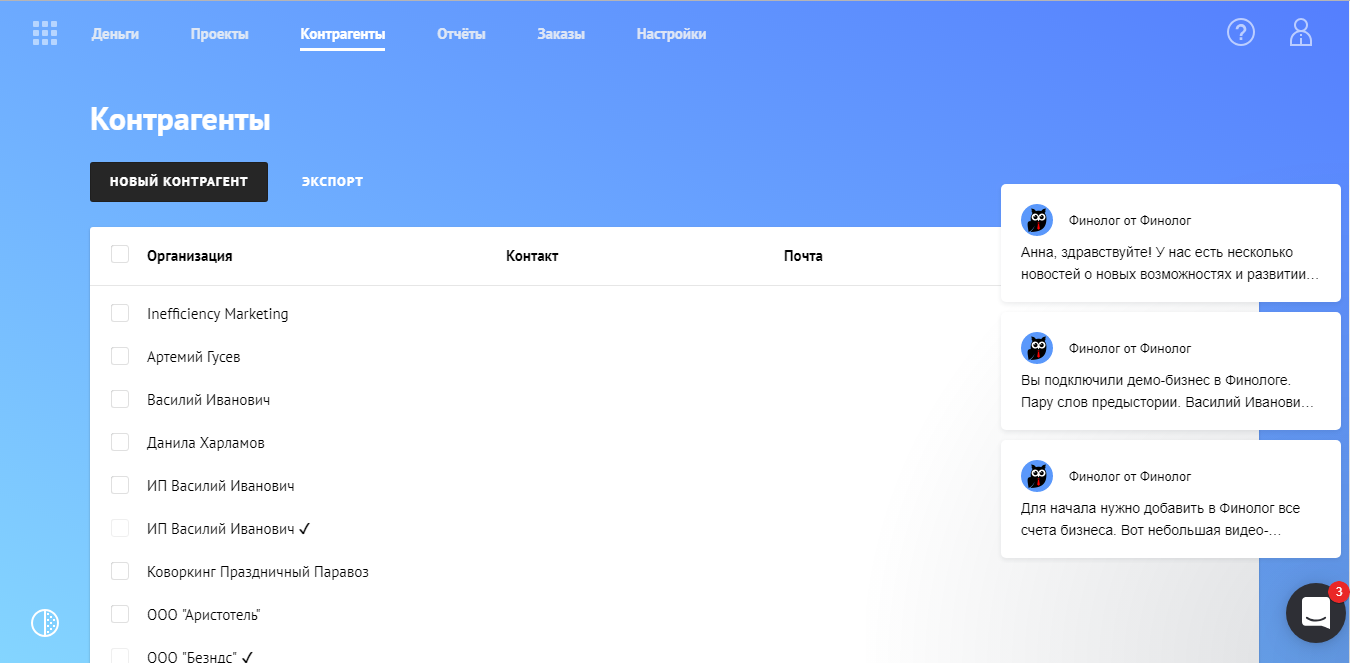Check Коворкинг Праздничный Паравоз checkbox

coord(120,571)
